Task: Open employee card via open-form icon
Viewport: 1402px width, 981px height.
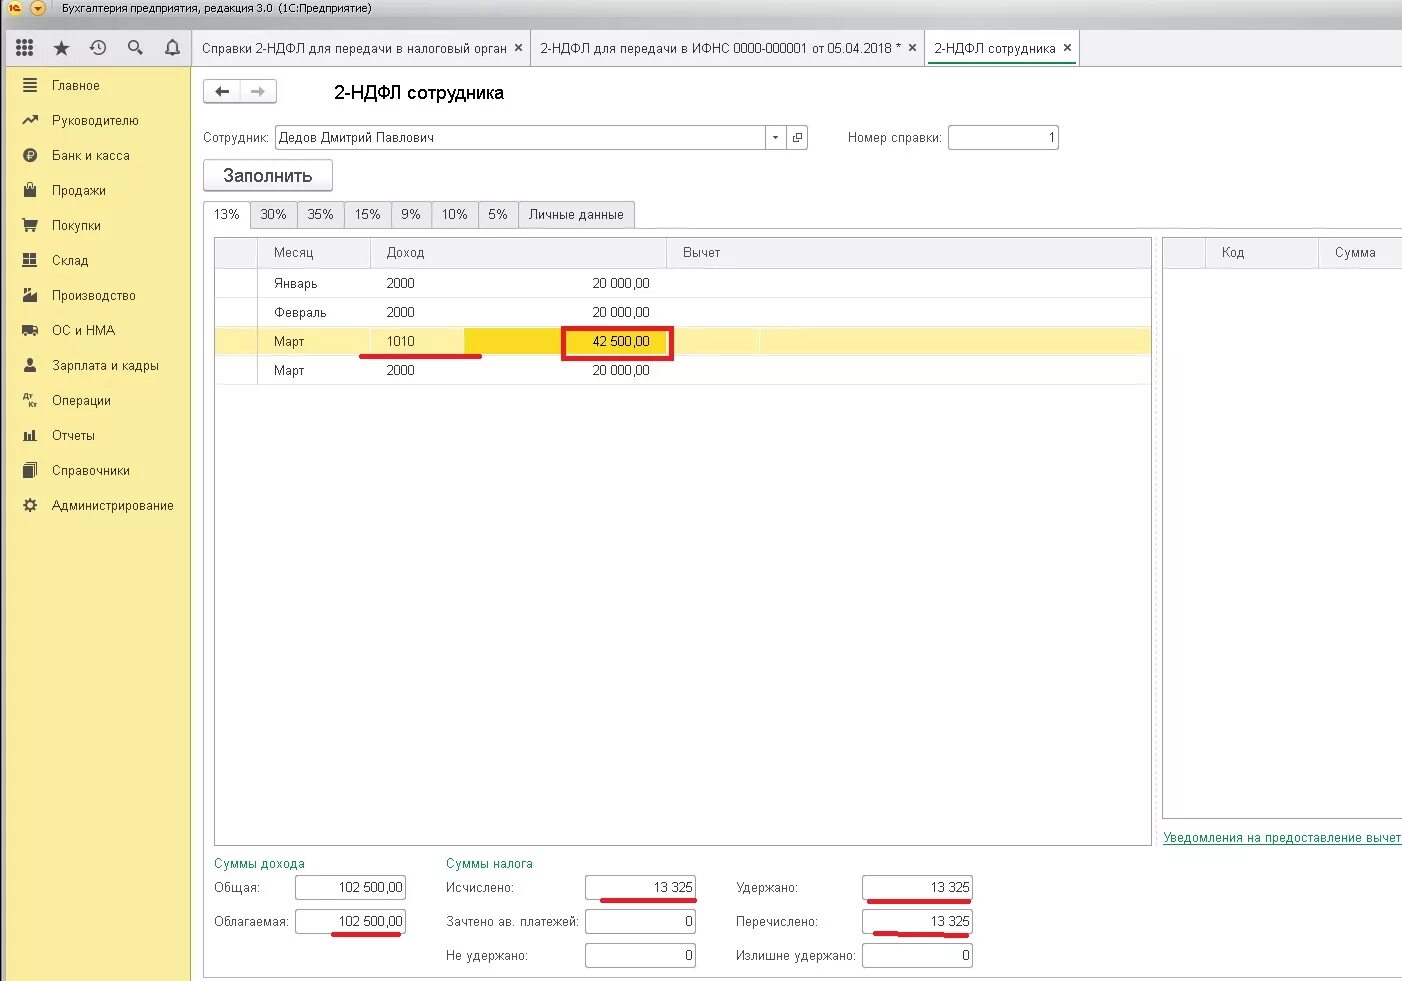Action: coord(797,138)
